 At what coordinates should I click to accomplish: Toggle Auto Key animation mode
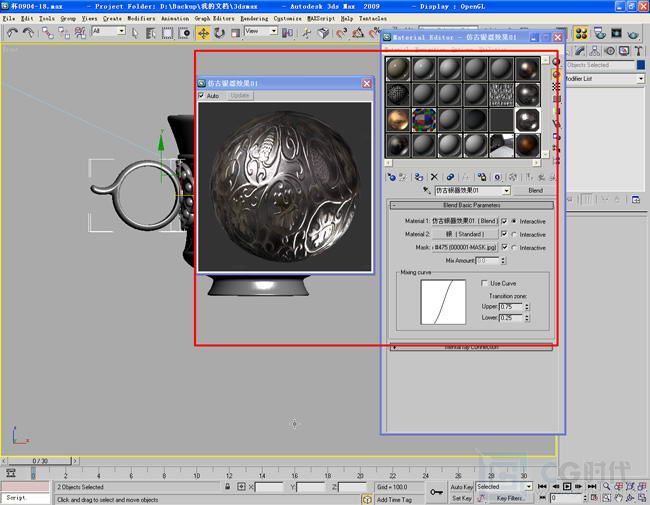tap(461, 487)
